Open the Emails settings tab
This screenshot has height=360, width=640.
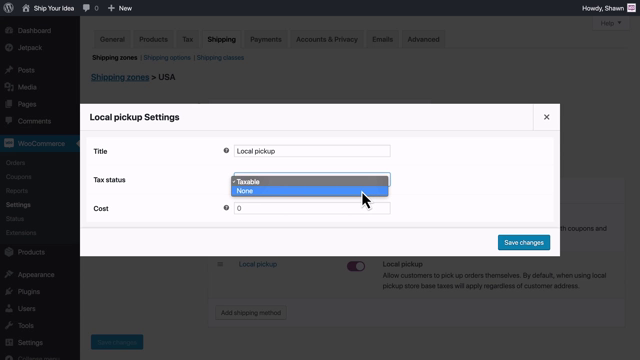[x=382, y=39]
